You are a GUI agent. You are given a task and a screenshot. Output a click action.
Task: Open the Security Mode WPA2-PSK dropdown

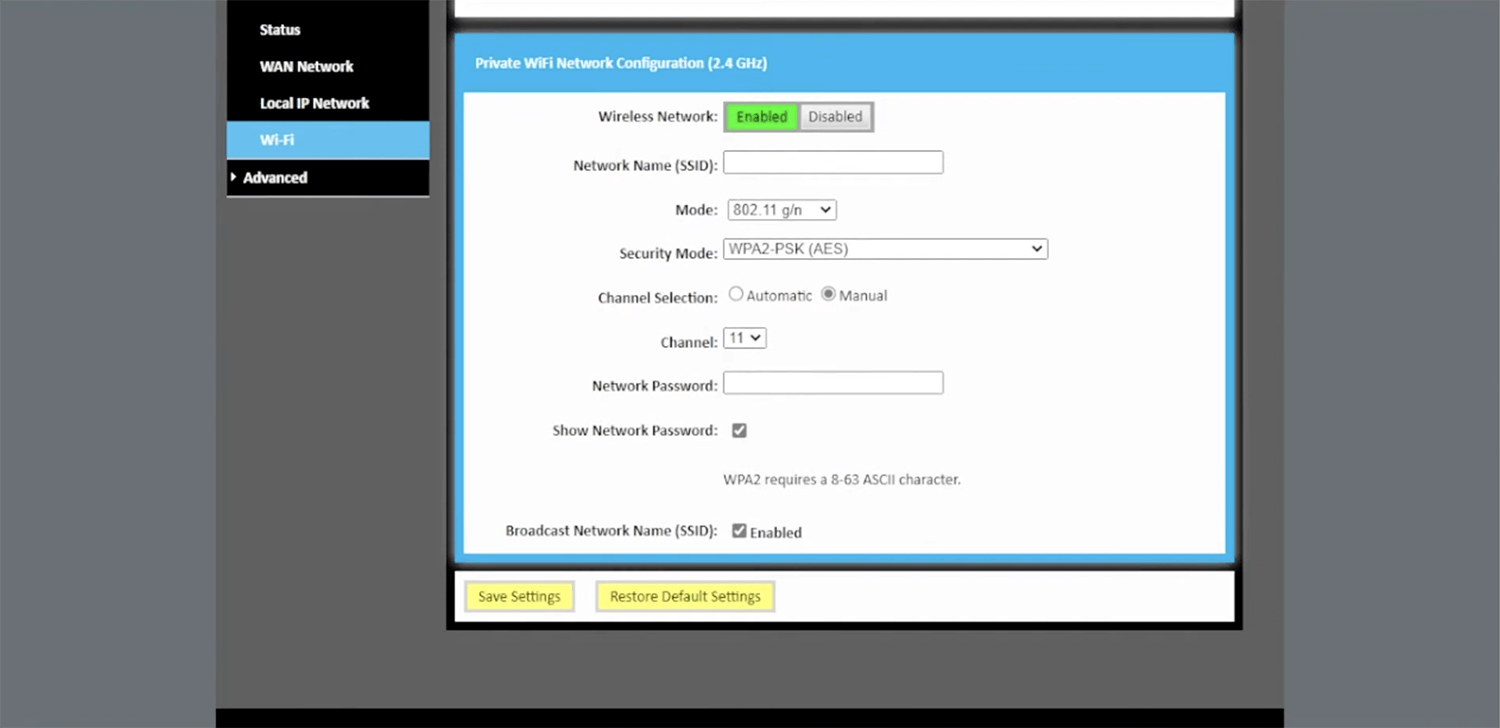(885, 249)
